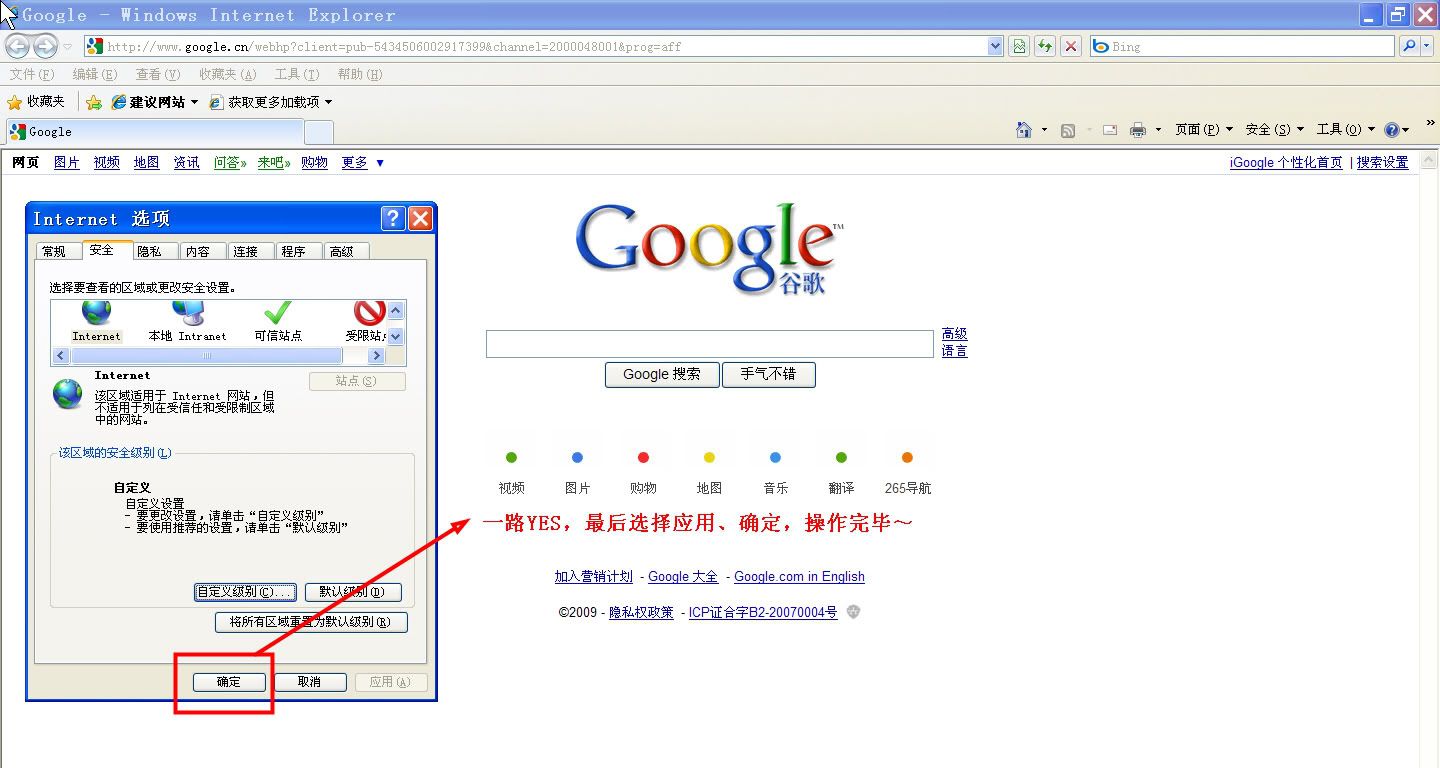Click the address bar URL field

[535, 46]
